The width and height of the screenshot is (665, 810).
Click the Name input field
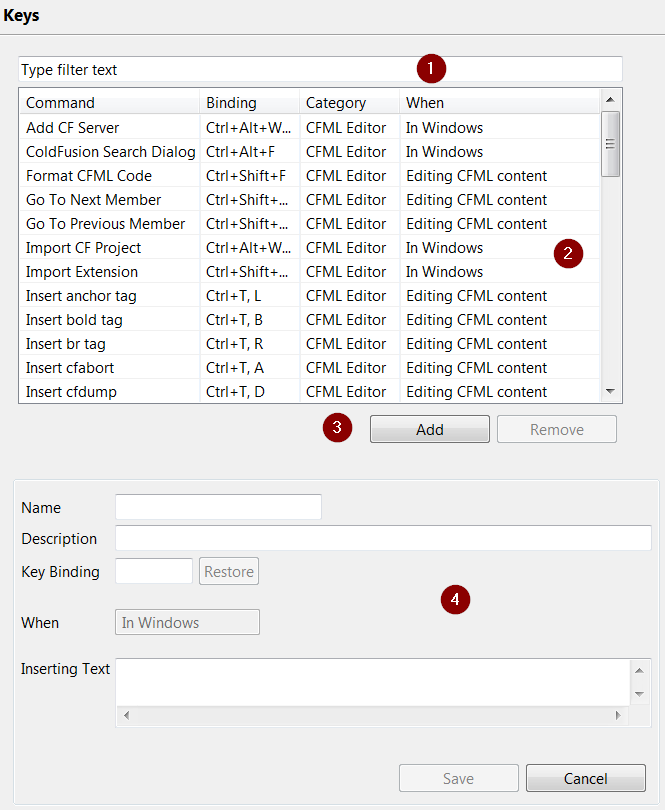pos(218,507)
